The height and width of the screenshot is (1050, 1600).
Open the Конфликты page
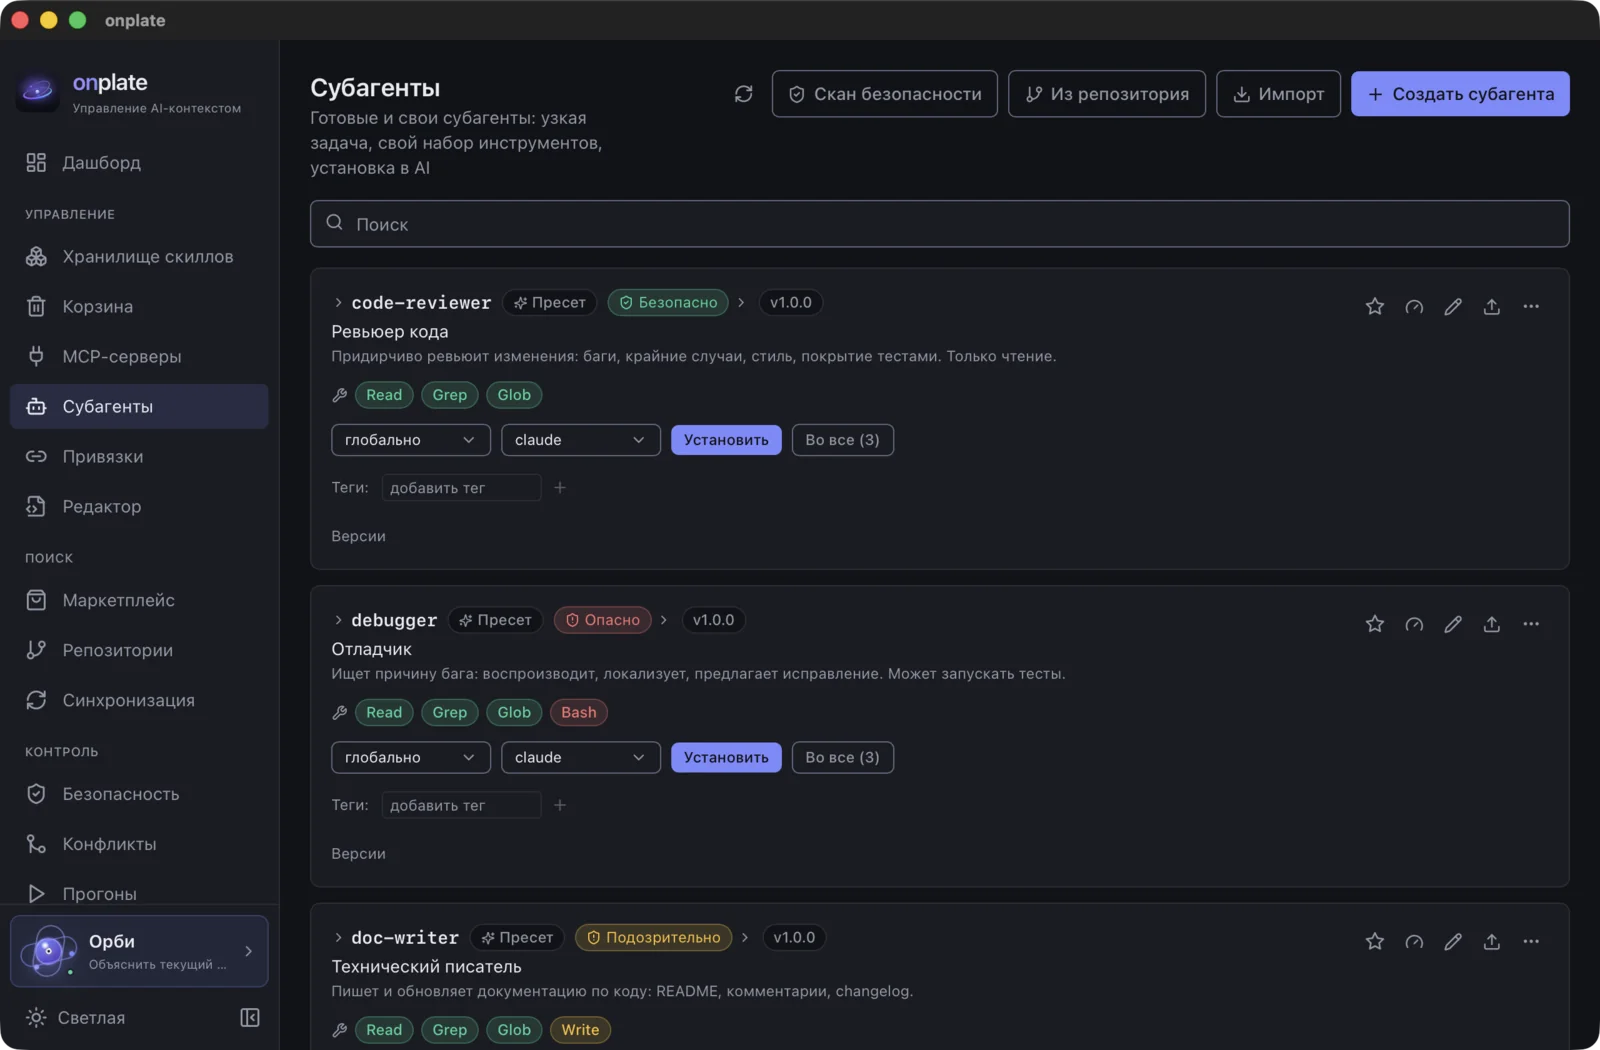[x=139, y=845]
